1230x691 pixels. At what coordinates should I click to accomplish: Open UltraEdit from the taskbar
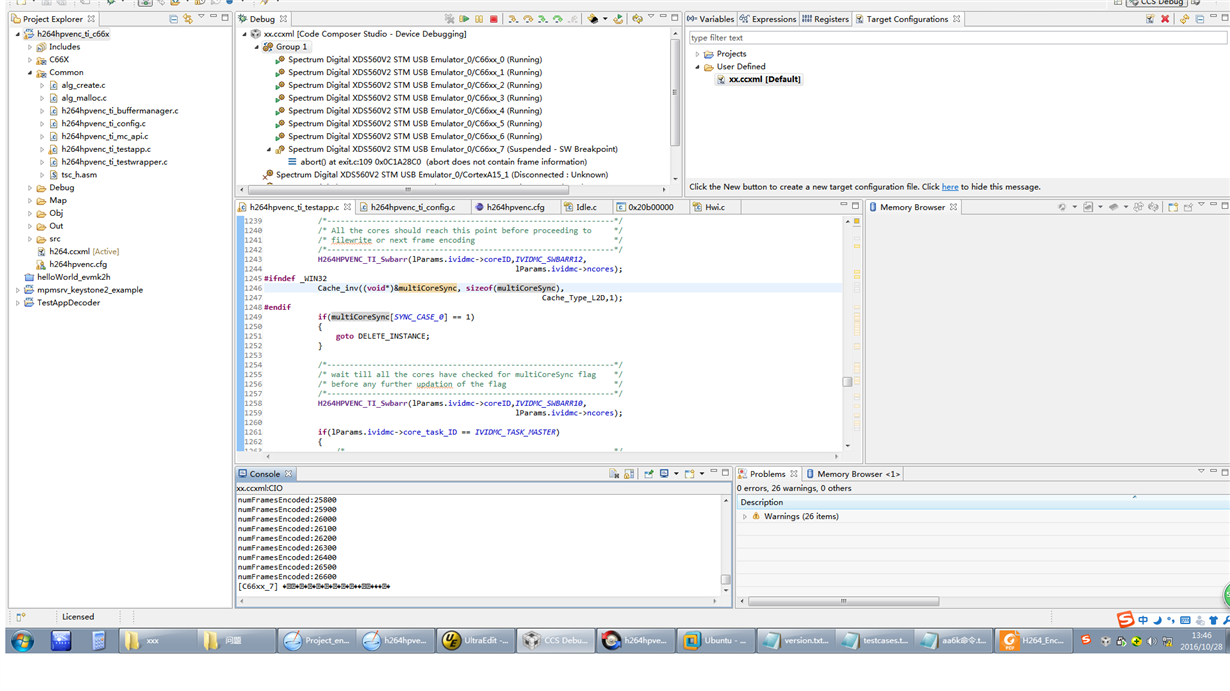click(476, 641)
